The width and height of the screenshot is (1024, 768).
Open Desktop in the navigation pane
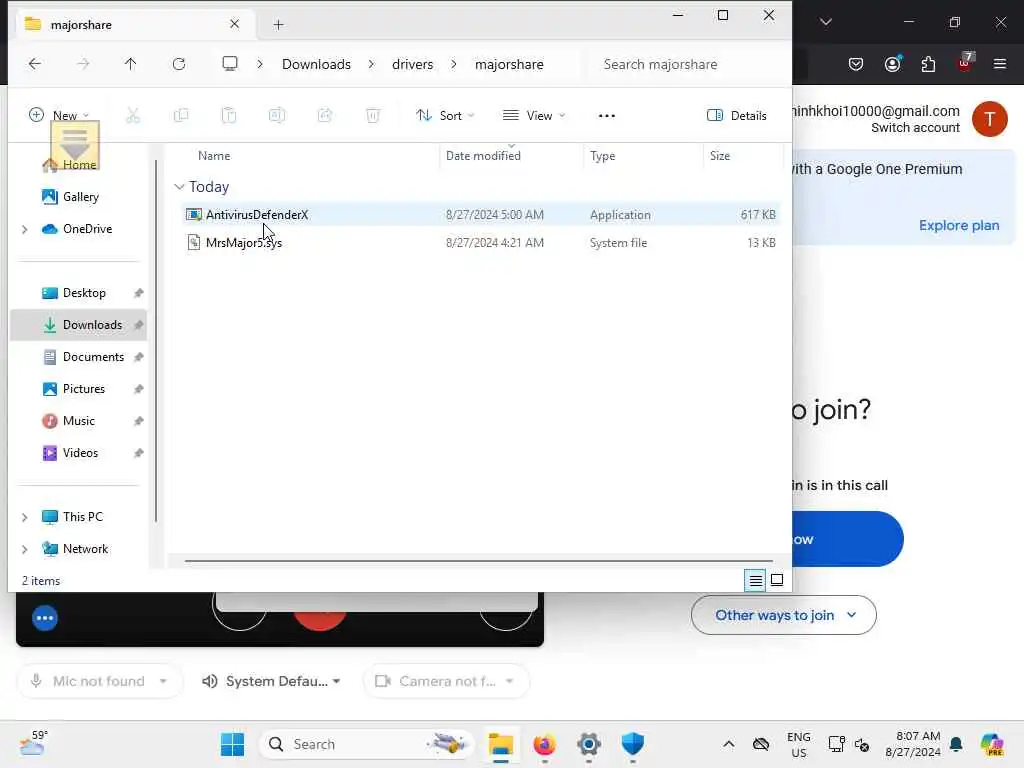(x=84, y=293)
